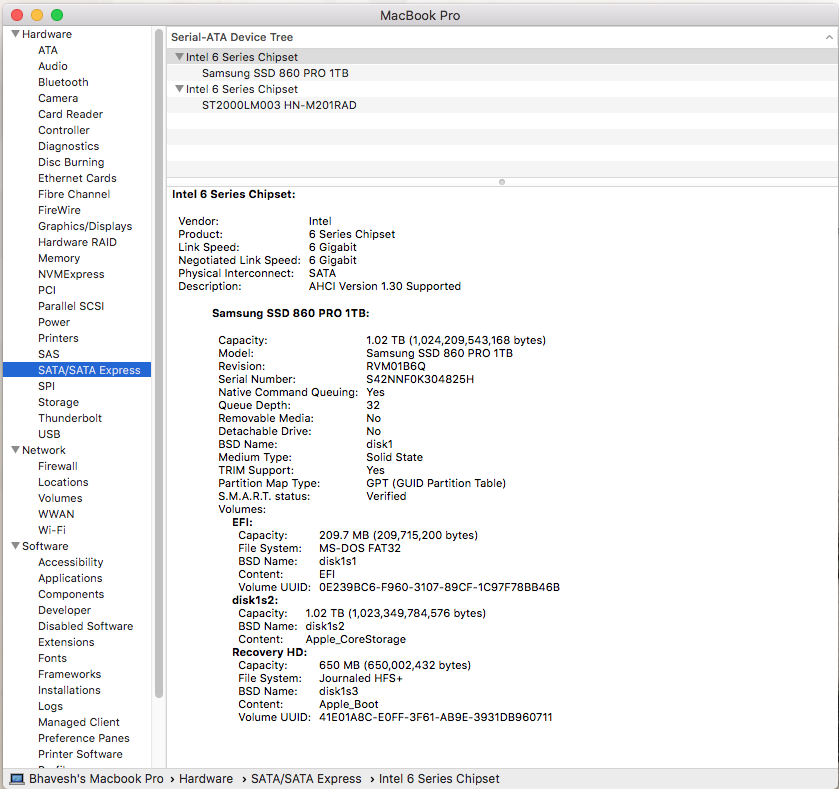
Task: Open Applications software list
Action: 70,578
